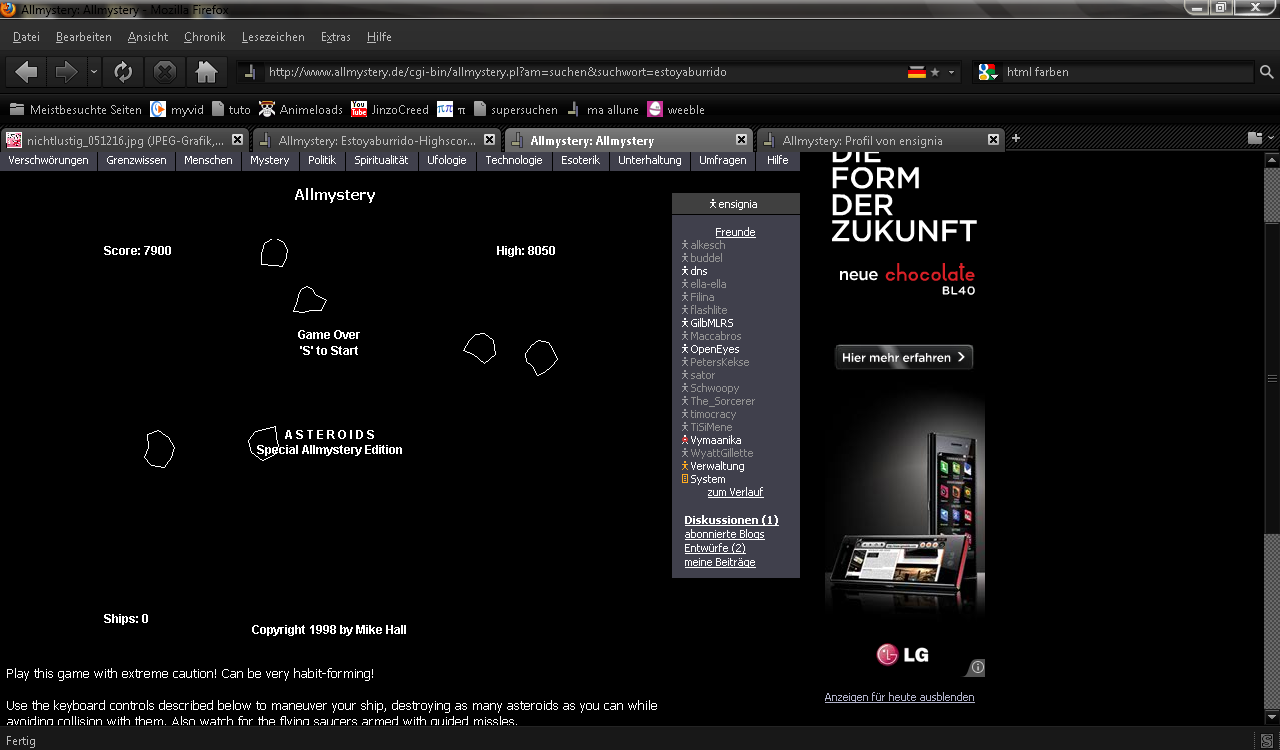The image size is (1280, 750).
Task: Open abonnierte Blogs link
Action: (x=724, y=534)
